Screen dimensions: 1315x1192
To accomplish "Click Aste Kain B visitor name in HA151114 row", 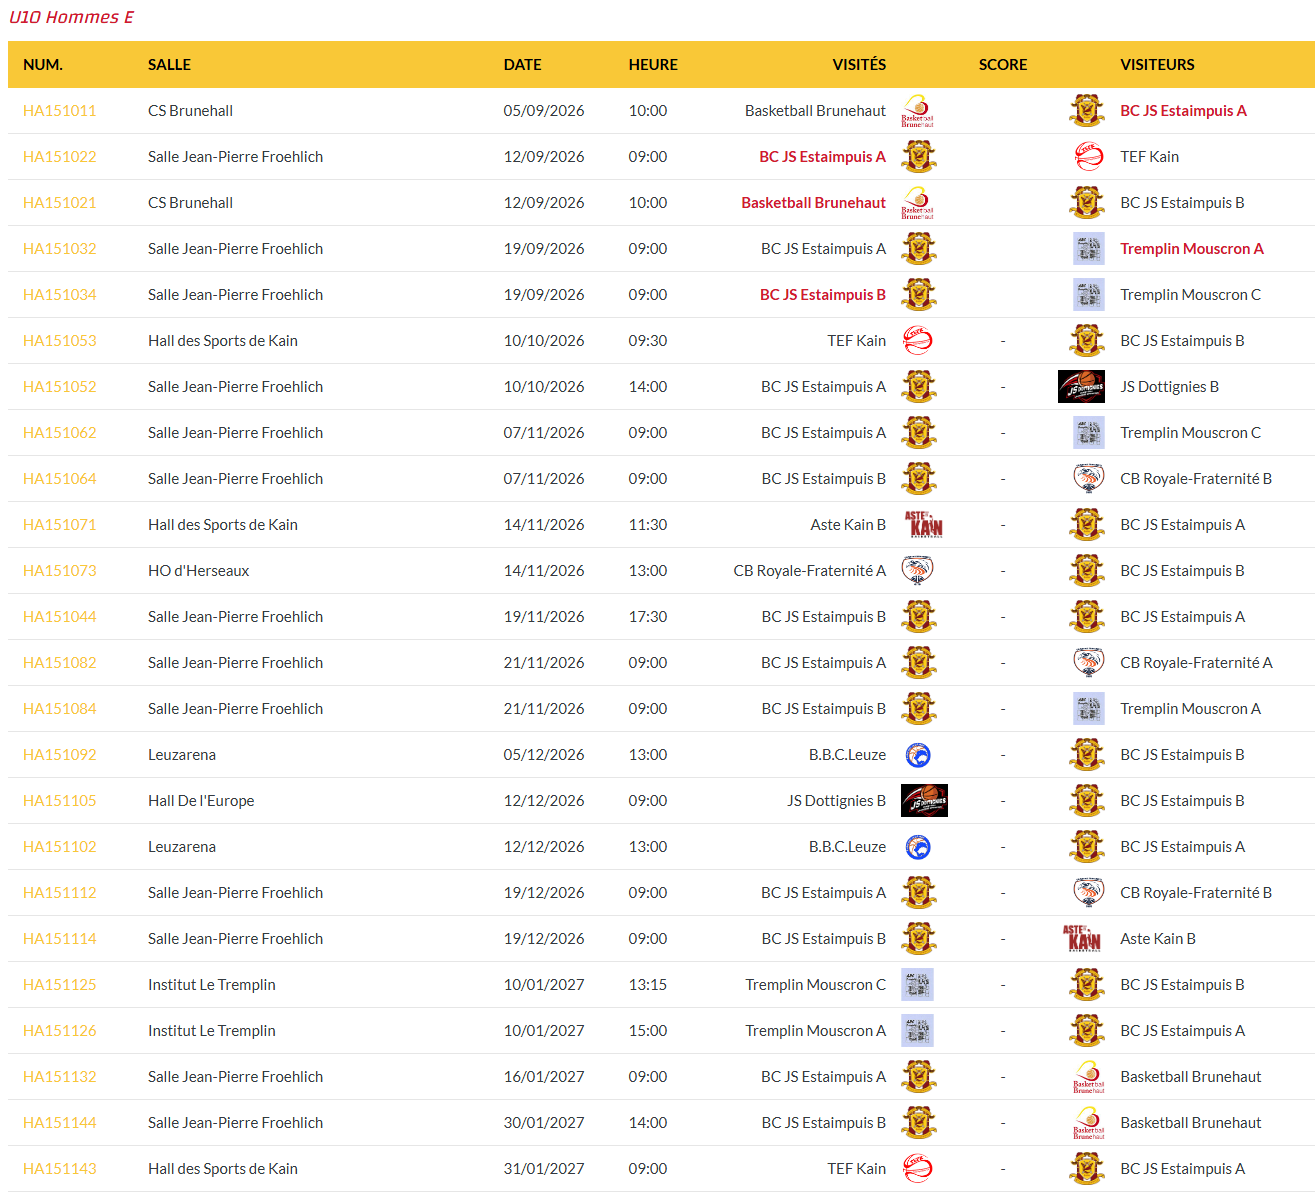I will [1158, 939].
